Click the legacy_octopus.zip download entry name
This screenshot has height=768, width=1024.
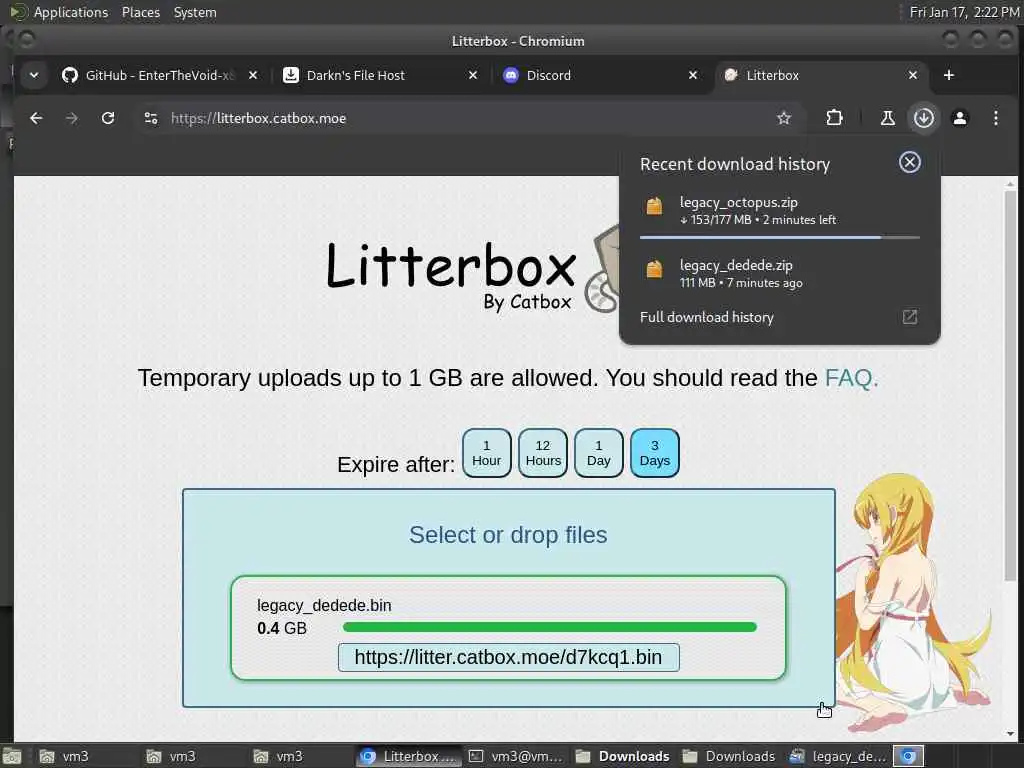pyautogui.click(x=739, y=202)
